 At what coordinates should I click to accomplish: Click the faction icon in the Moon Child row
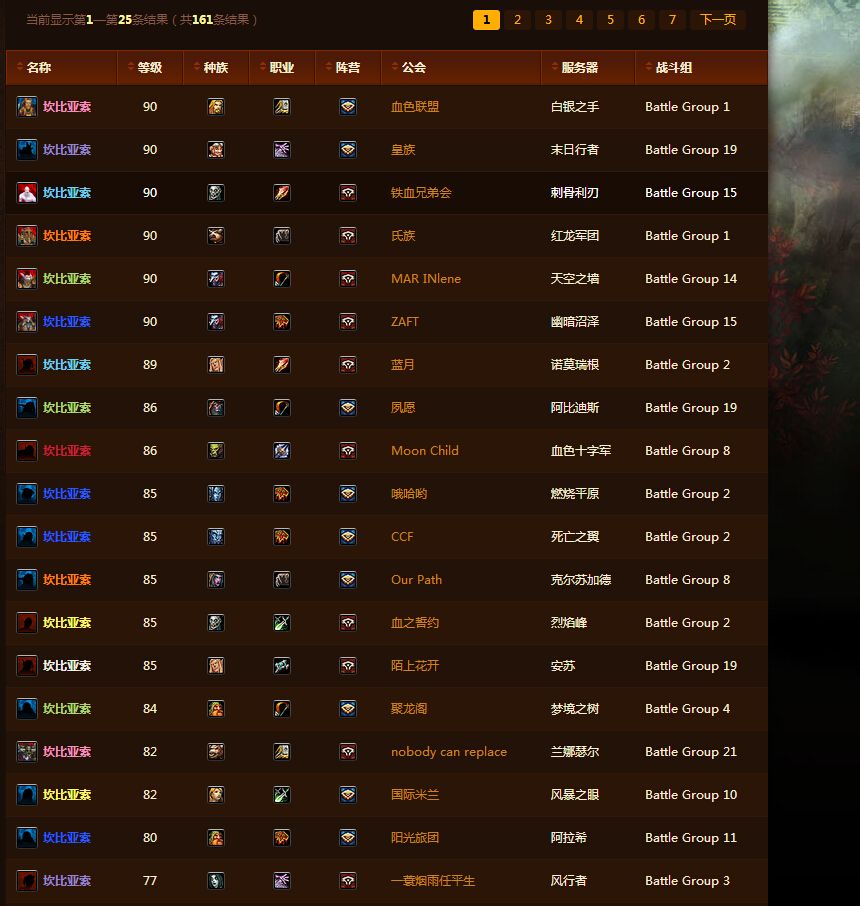[x=347, y=451]
